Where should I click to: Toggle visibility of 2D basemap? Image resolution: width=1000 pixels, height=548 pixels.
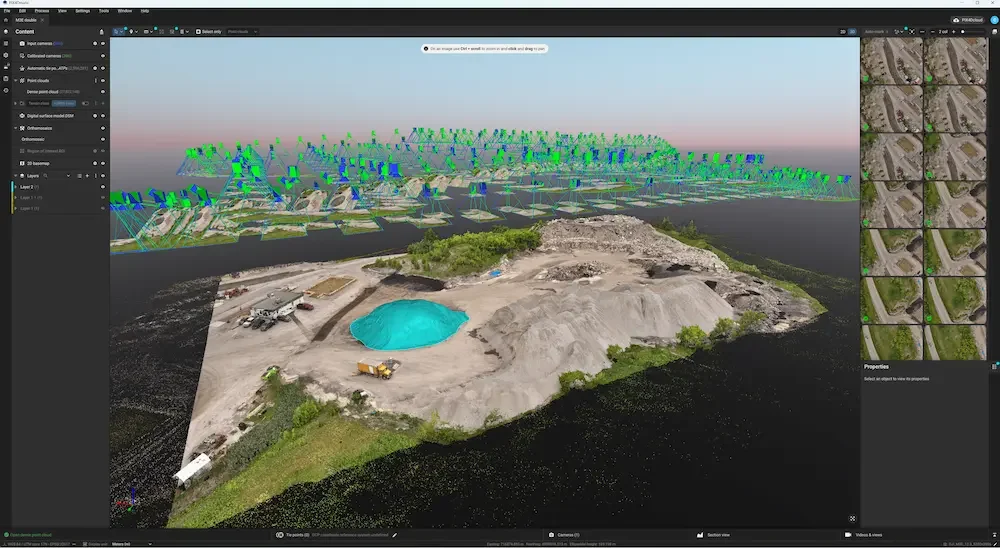click(103, 163)
